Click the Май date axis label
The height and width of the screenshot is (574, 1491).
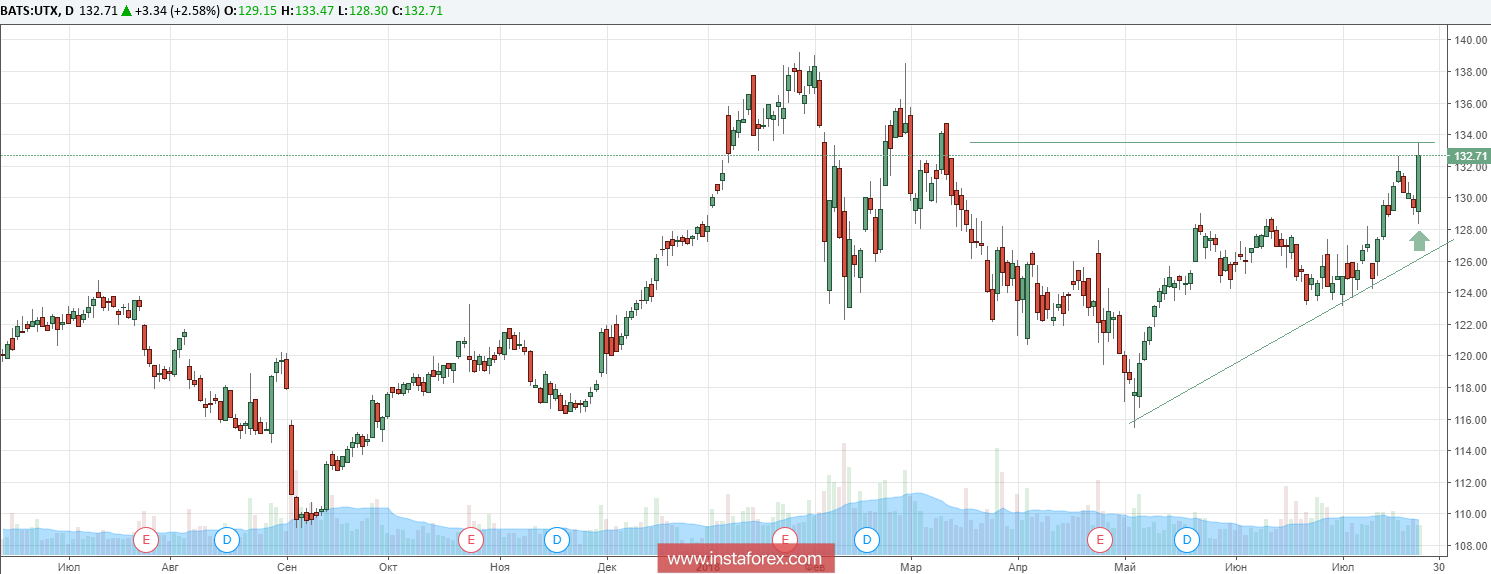tap(1125, 565)
